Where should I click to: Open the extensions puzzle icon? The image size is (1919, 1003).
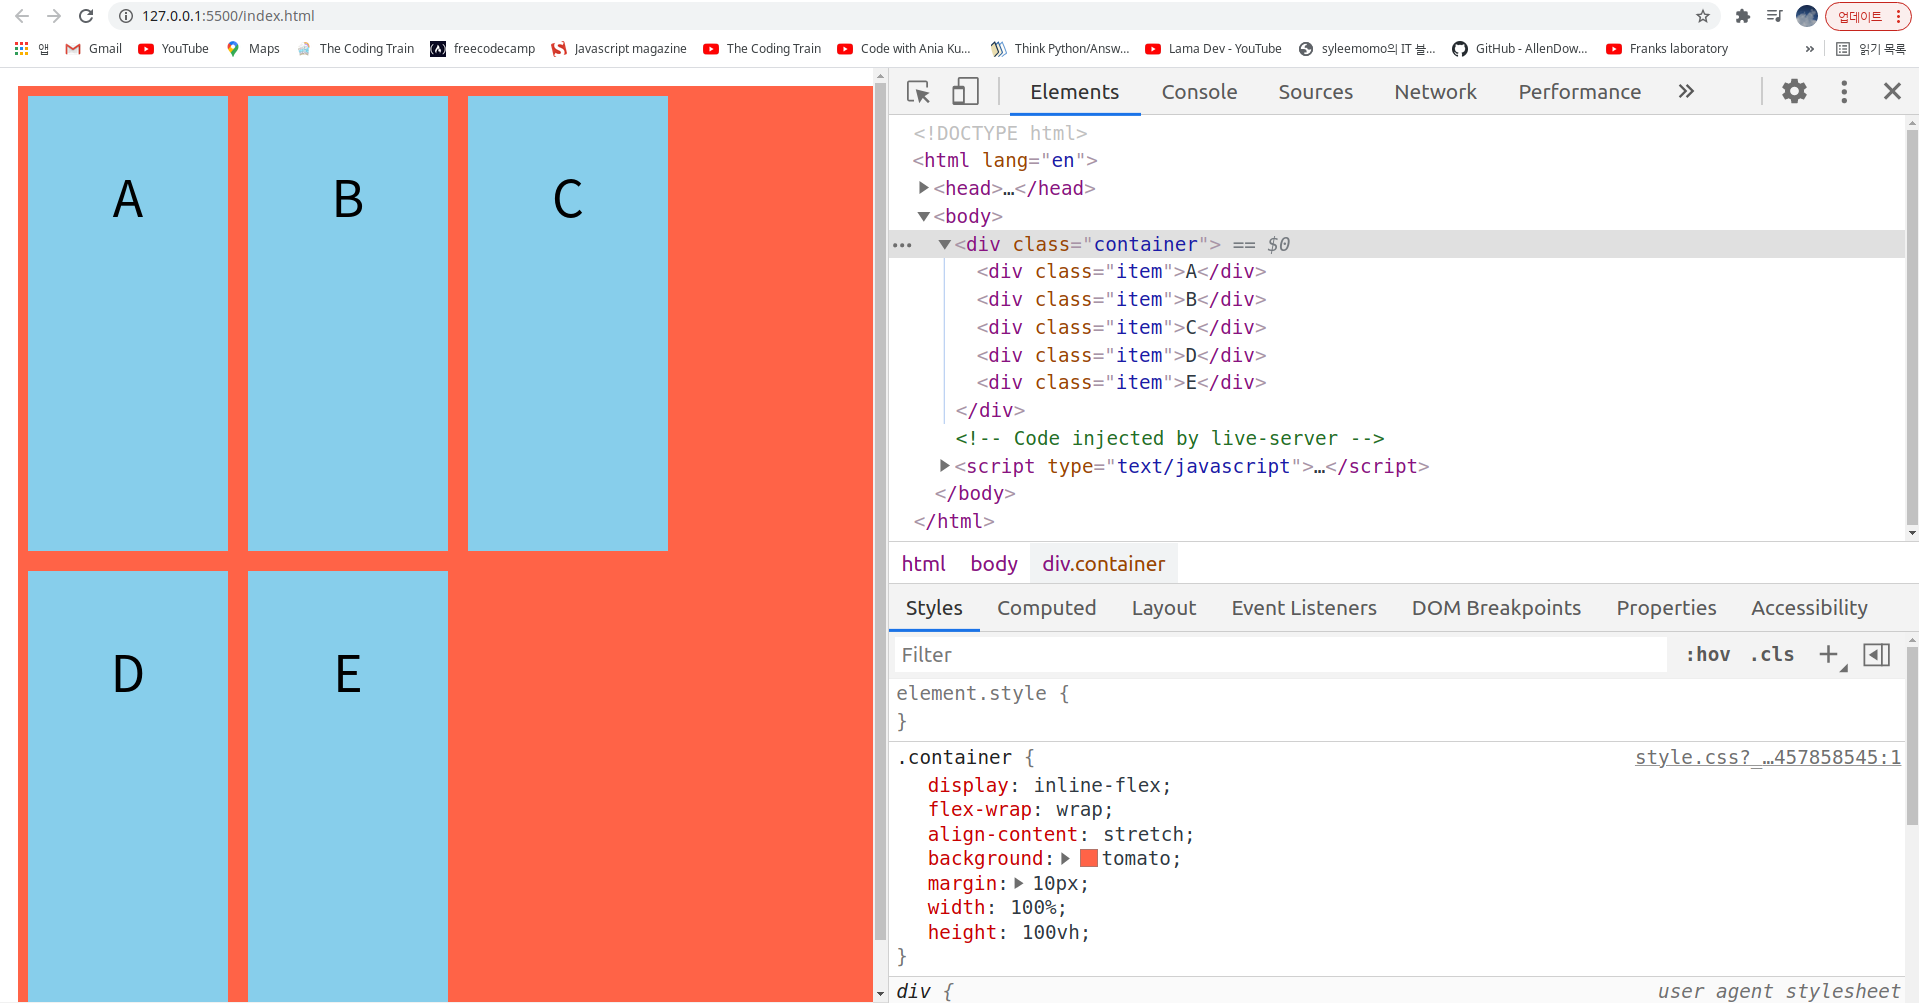point(1743,16)
